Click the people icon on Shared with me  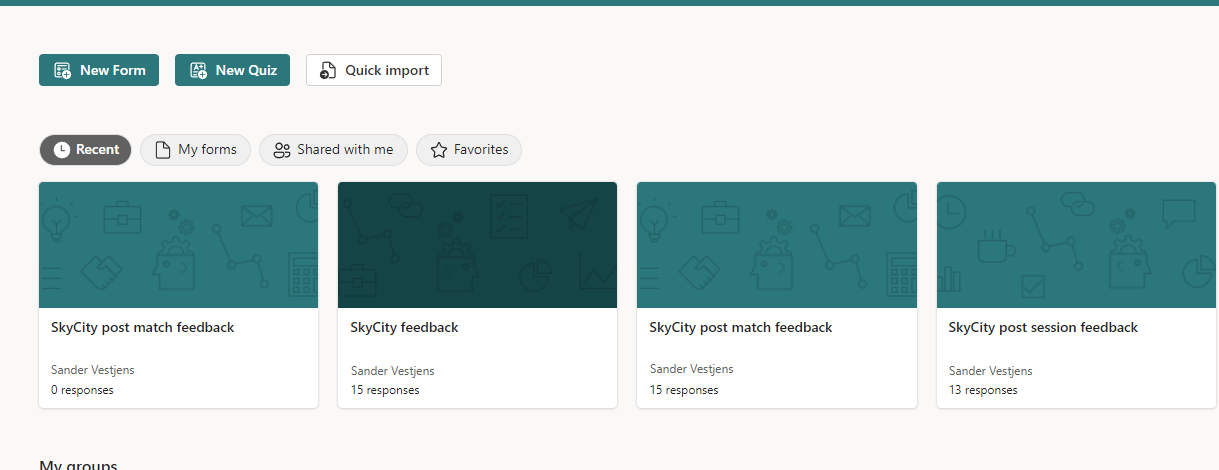282,150
